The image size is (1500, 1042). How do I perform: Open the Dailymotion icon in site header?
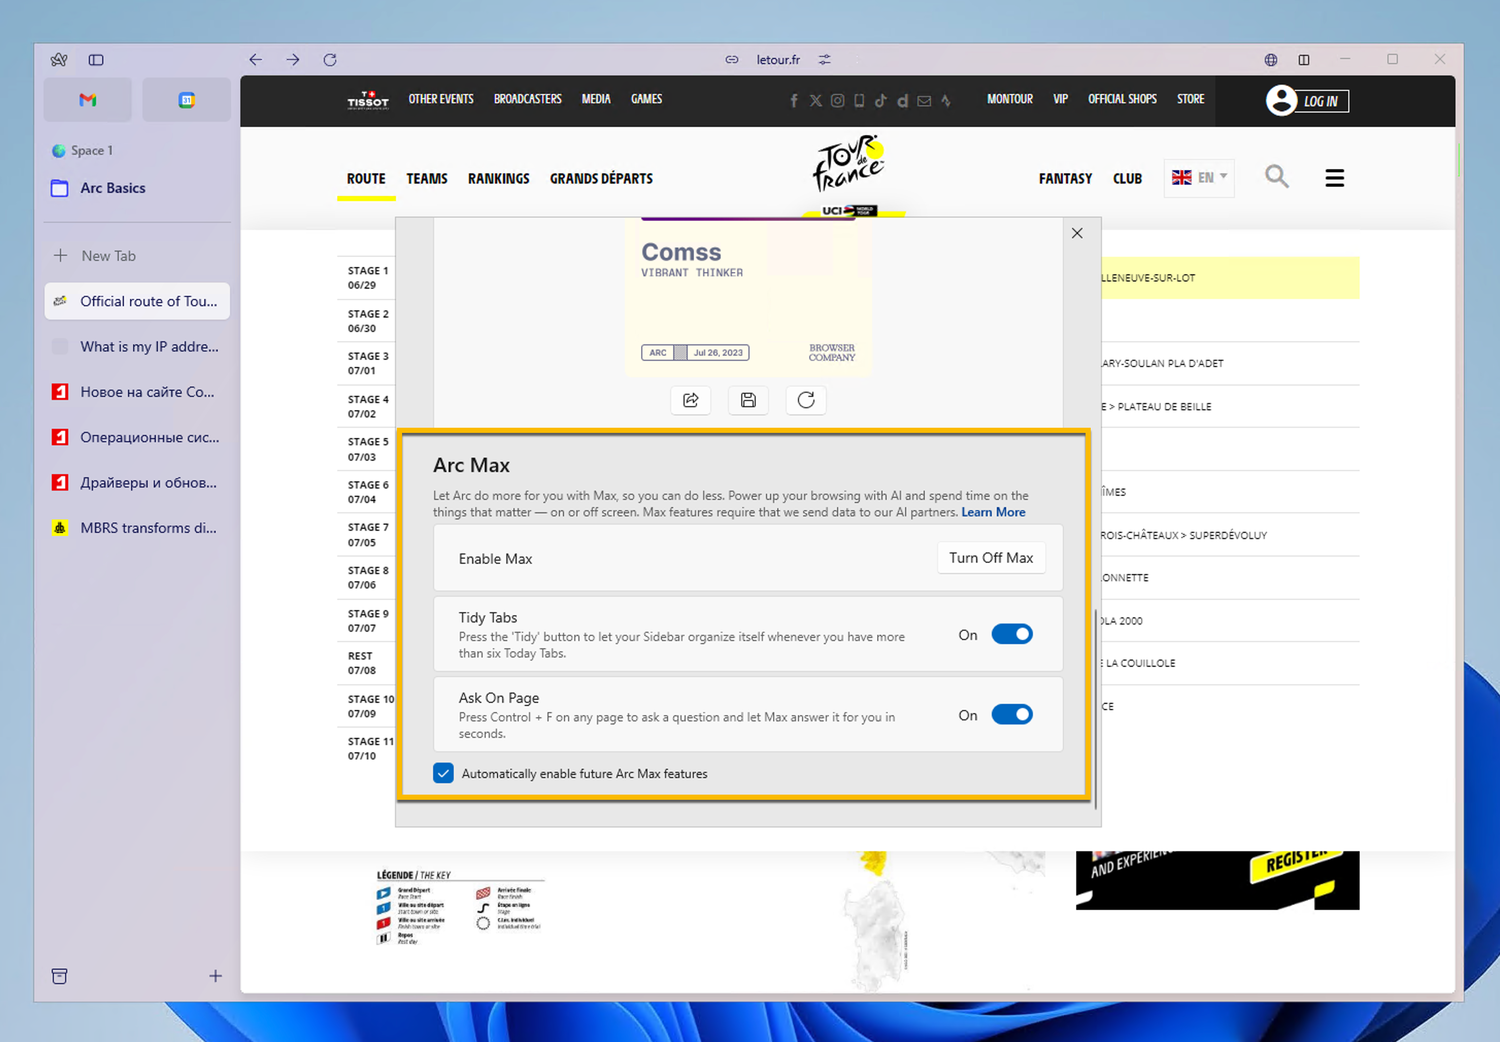[x=902, y=101]
